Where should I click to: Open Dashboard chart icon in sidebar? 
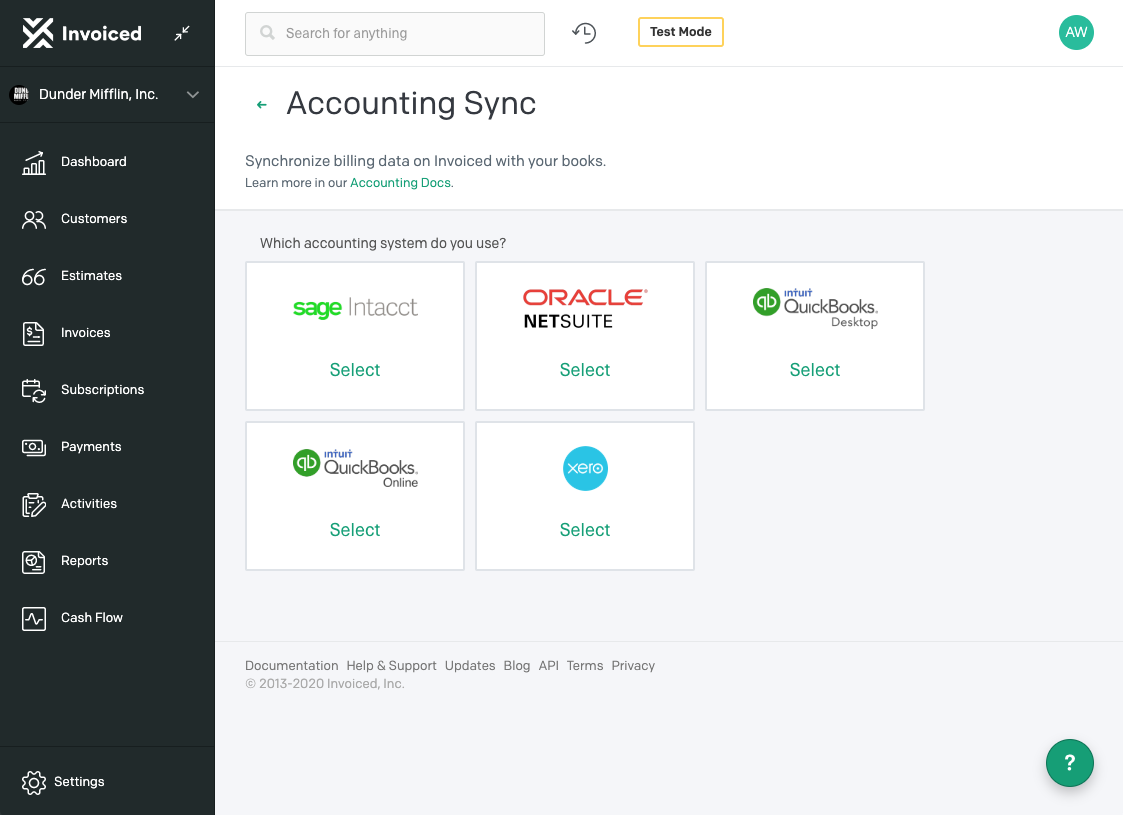[x=34, y=163]
